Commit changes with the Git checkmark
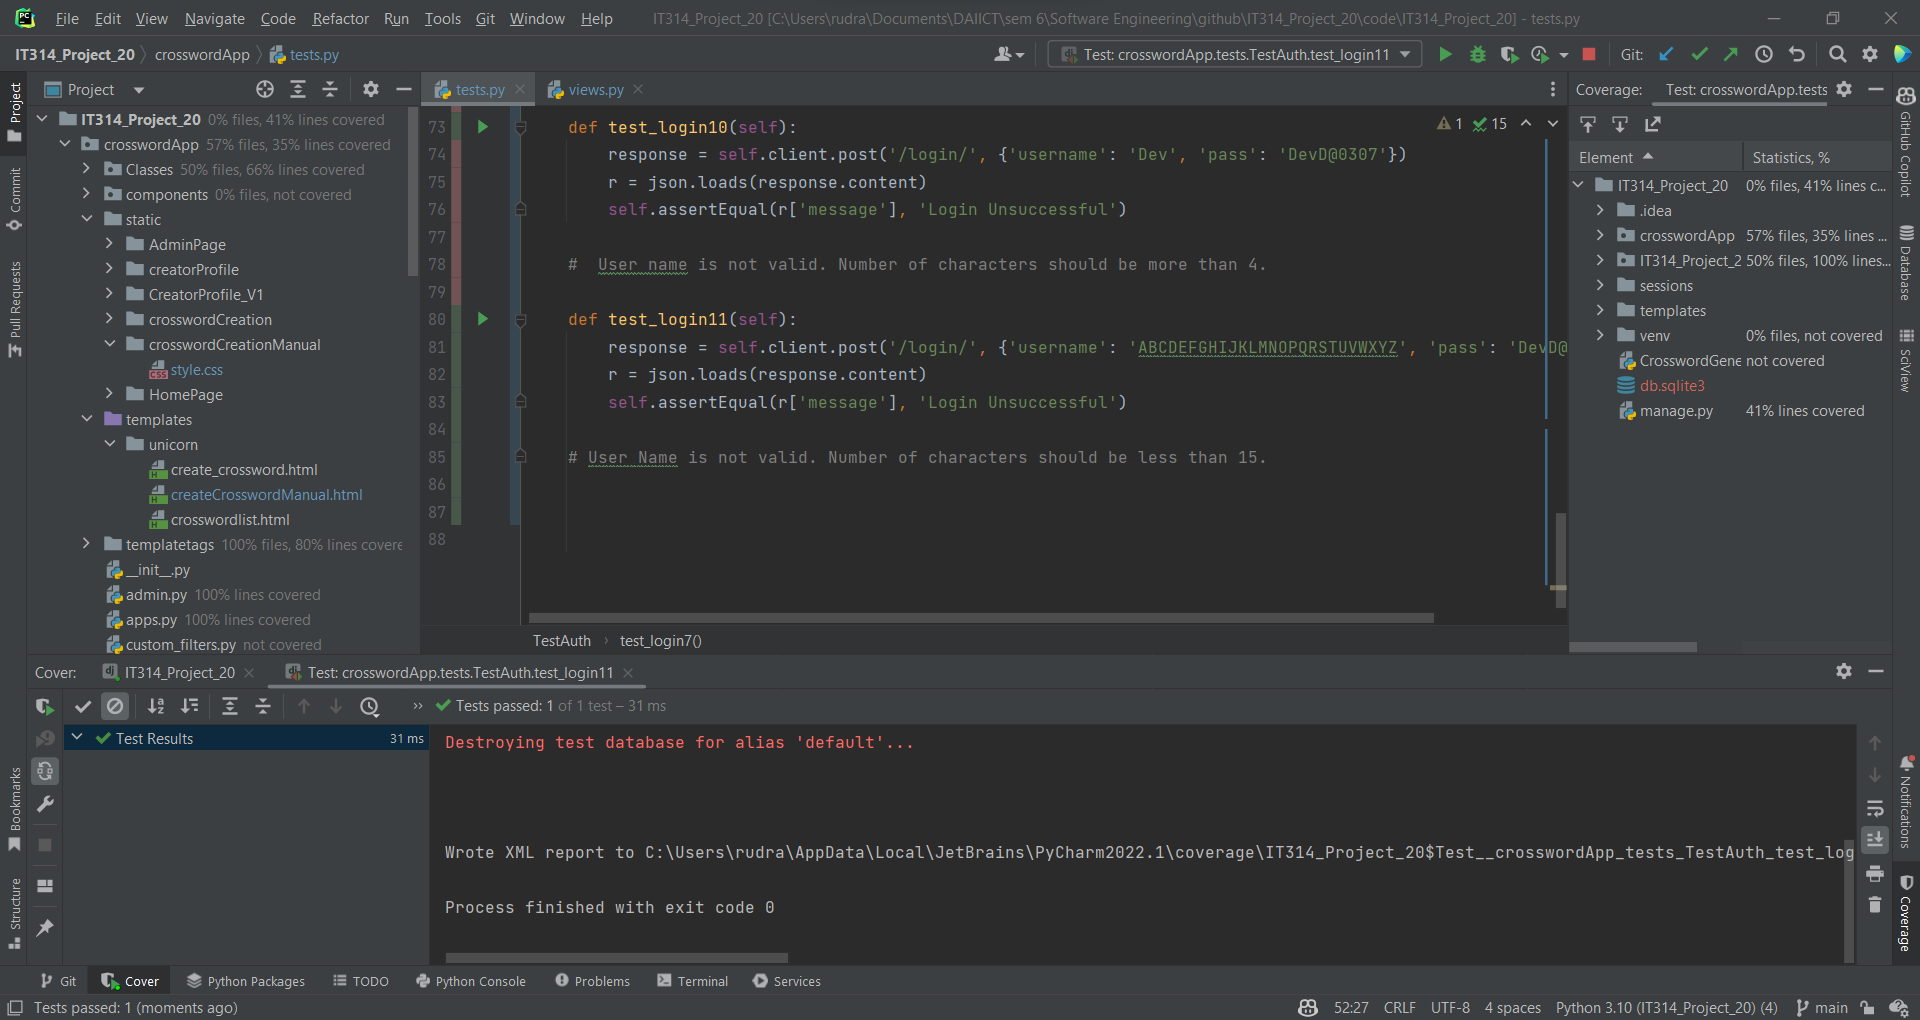The height and width of the screenshot is (1020, 1920). click(1699, 55)
